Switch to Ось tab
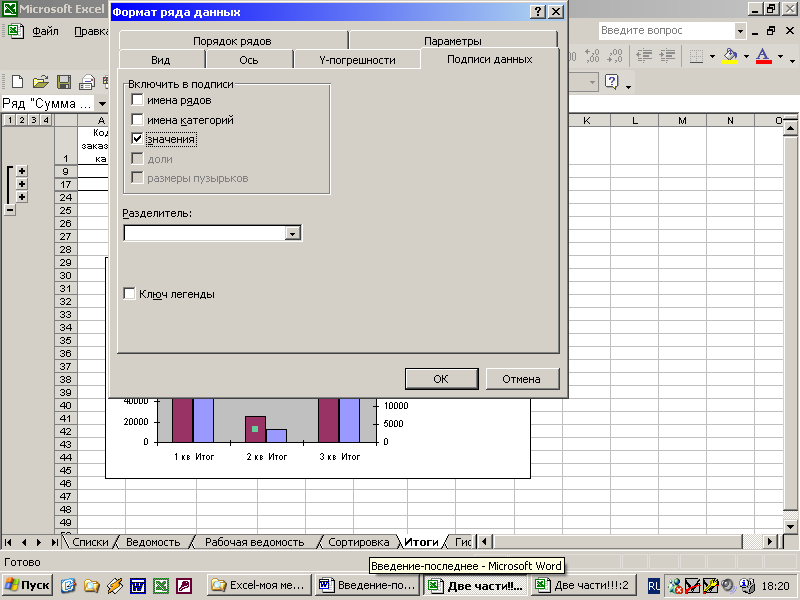The height and width of the screenshot is (600, 800). click(249, 60)
